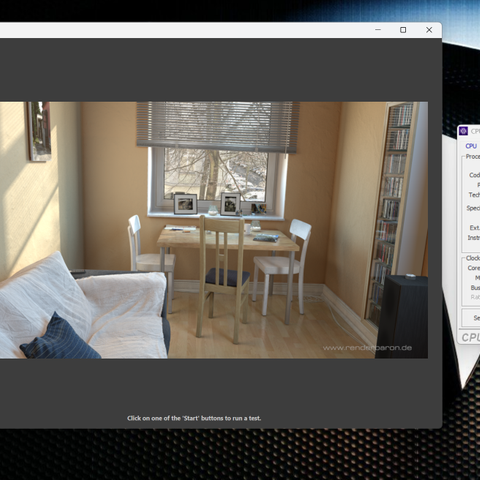The image size is (480, 480).
Task: Close the Cinebench window
Action: [429, 30]
